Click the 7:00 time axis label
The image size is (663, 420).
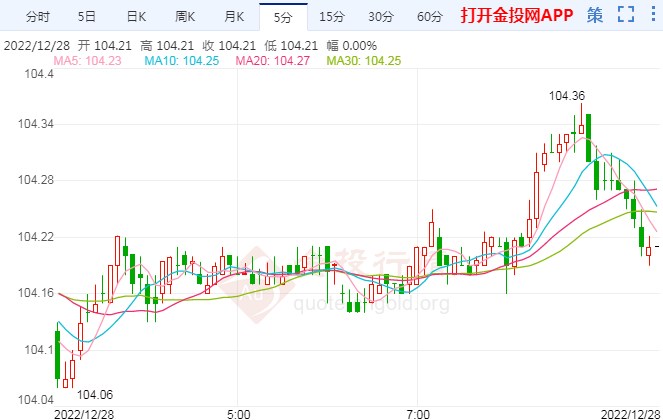tap(418, 415)
